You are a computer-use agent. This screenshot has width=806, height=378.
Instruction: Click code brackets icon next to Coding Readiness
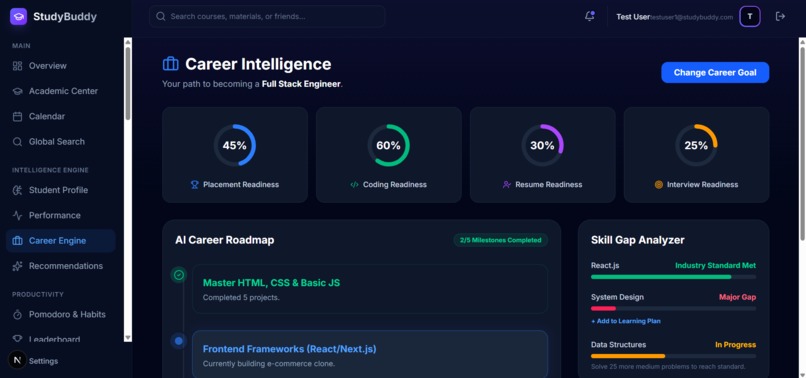[x=354, y=185]
